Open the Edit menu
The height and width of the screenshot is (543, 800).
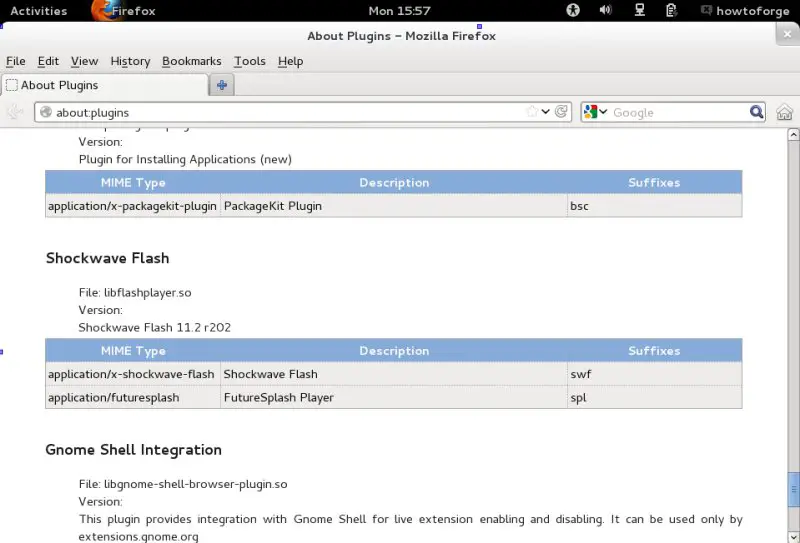[48, 61]
